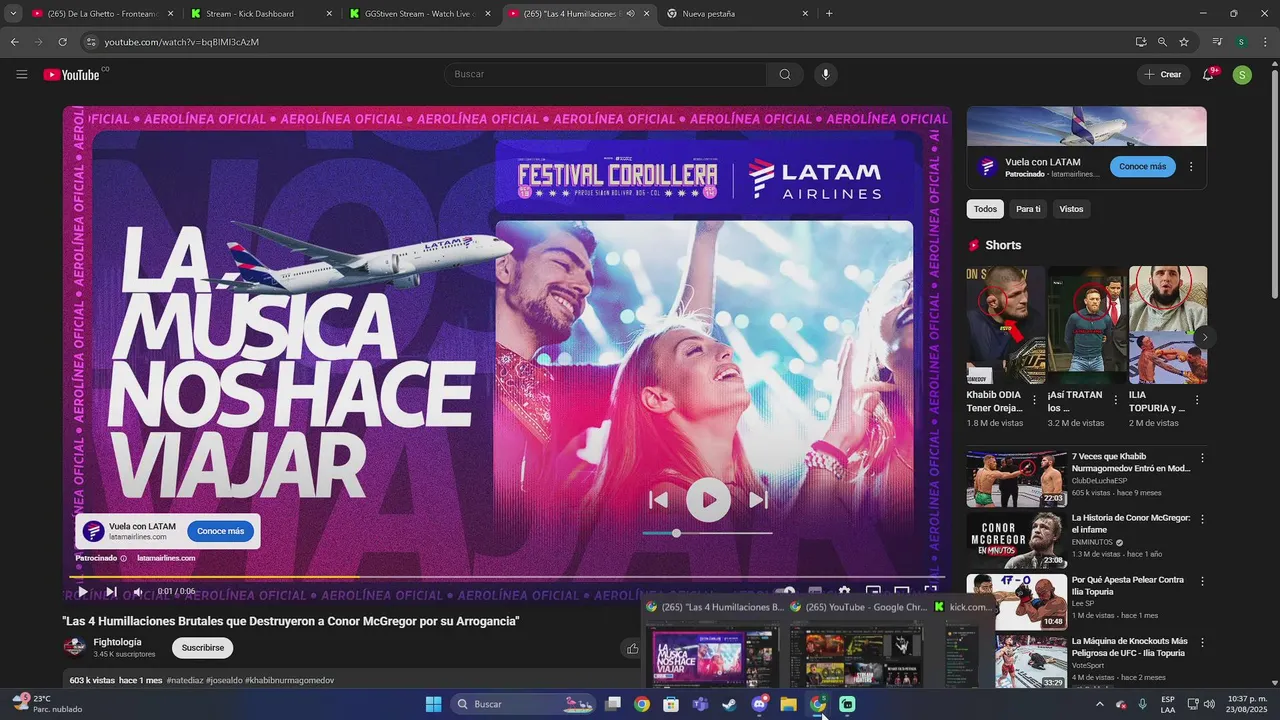The image size is (1280, 720).
Task: Open options for Por Qué Apesta Pelear video
Action: pyautogui.click(x=1203, y=581)
